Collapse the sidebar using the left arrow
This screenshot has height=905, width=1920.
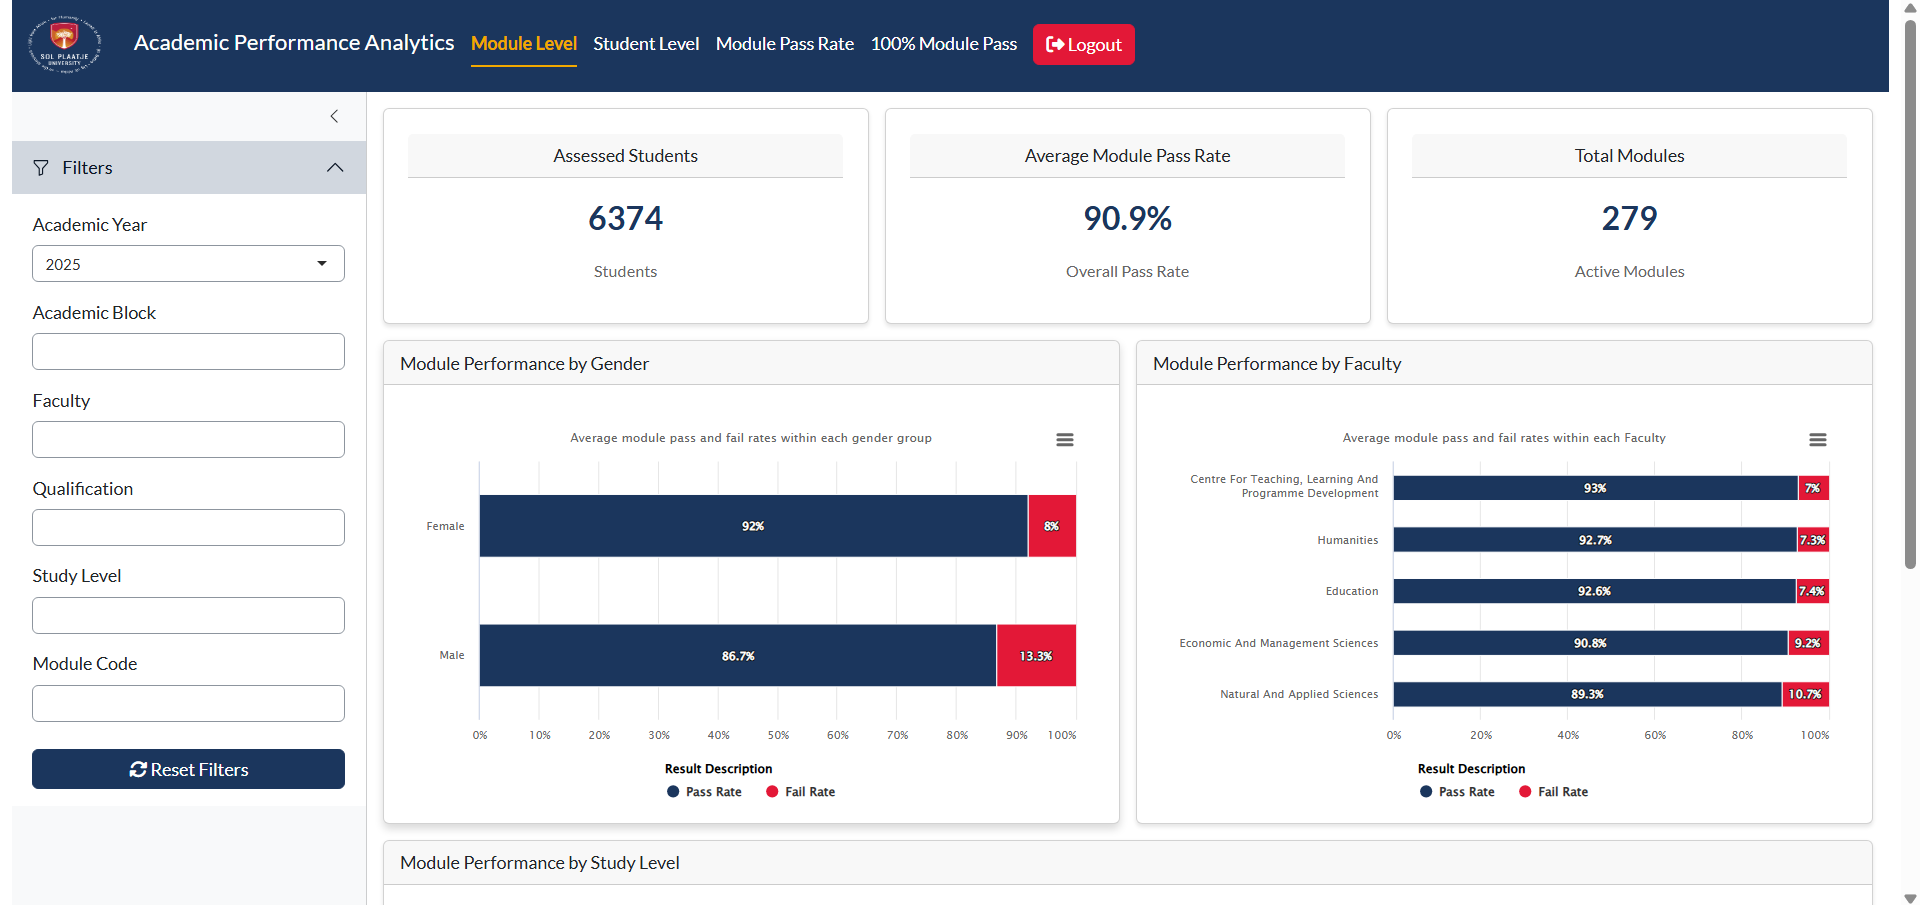pyautogui.click(x=334, y=116)
